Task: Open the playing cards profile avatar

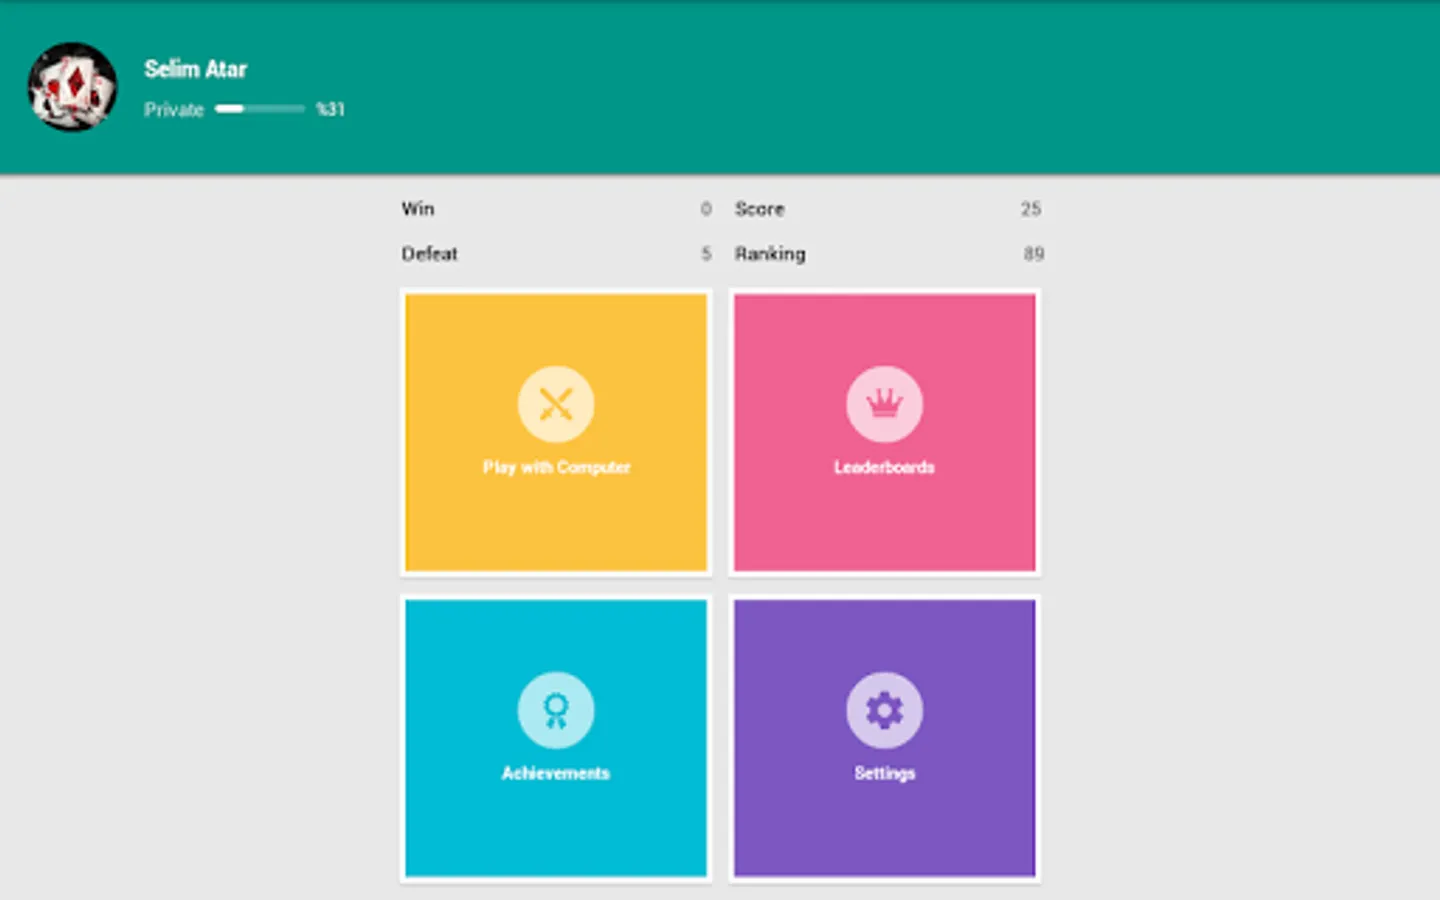Action: tap(72, 87)
